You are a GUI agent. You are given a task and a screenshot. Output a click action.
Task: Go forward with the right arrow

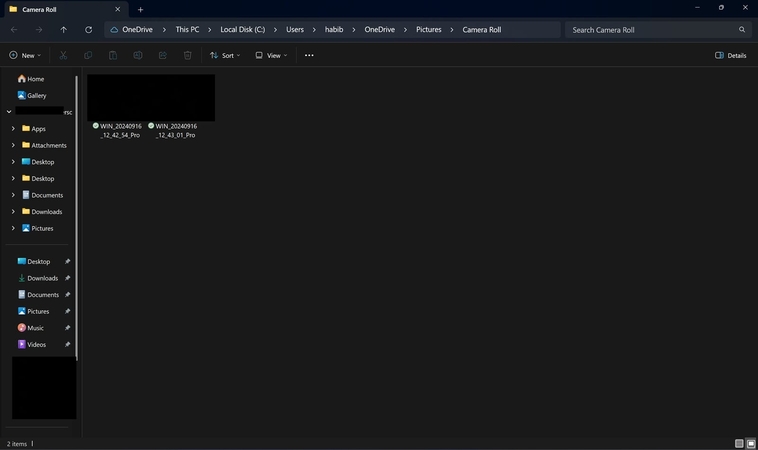coord(39,30)
